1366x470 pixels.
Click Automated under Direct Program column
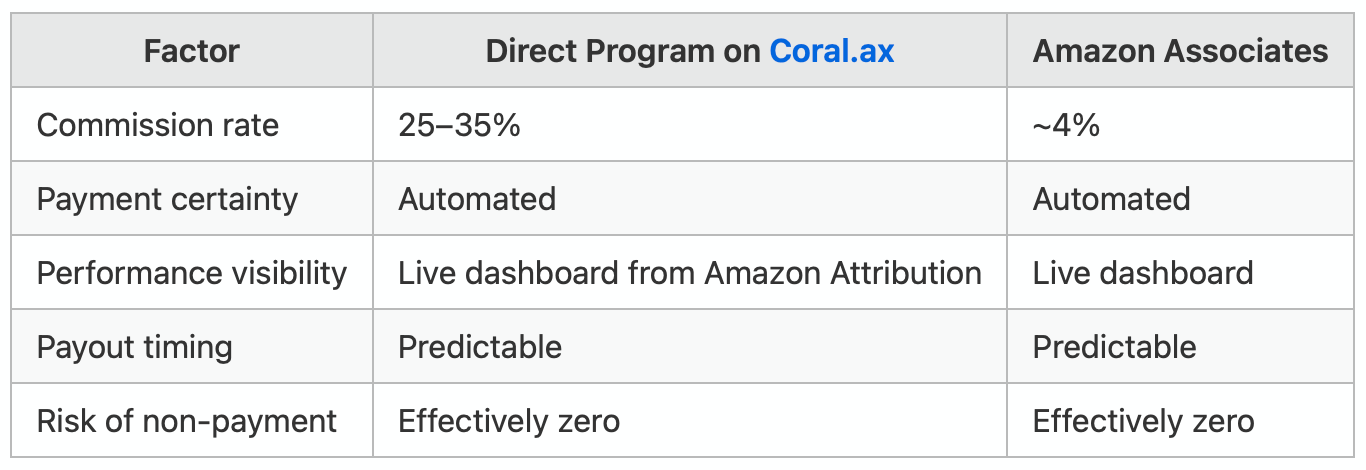tap(477, 199)
